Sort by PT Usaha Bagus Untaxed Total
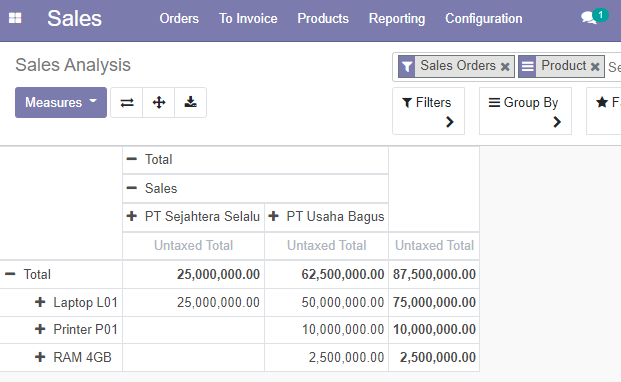The image size is (621, 382). coord(326,245)
